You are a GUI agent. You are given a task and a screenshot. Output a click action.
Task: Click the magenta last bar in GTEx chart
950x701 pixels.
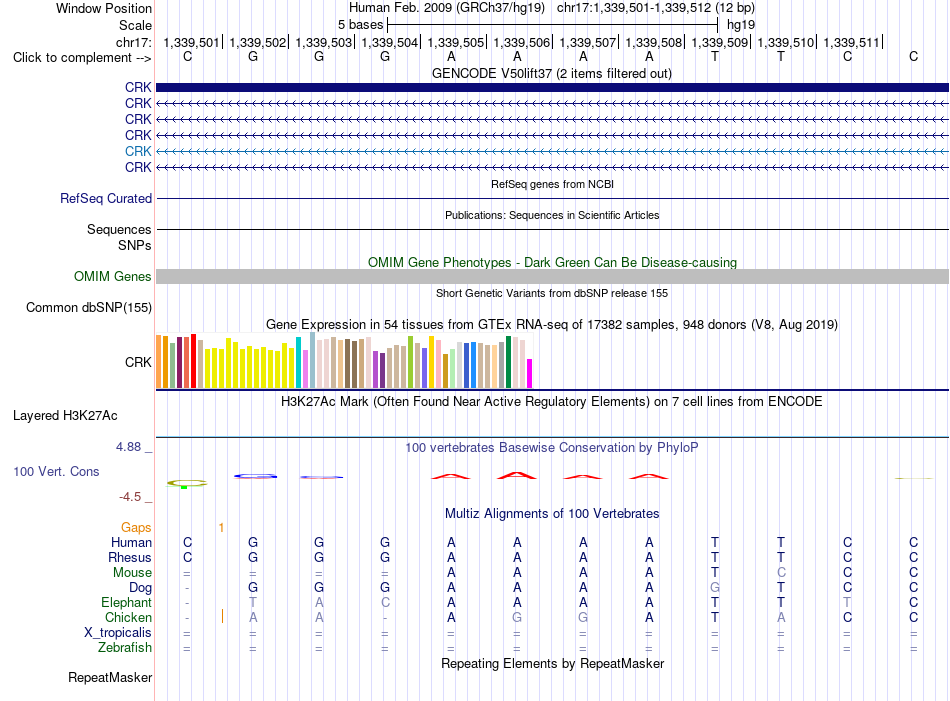(530, 373)
